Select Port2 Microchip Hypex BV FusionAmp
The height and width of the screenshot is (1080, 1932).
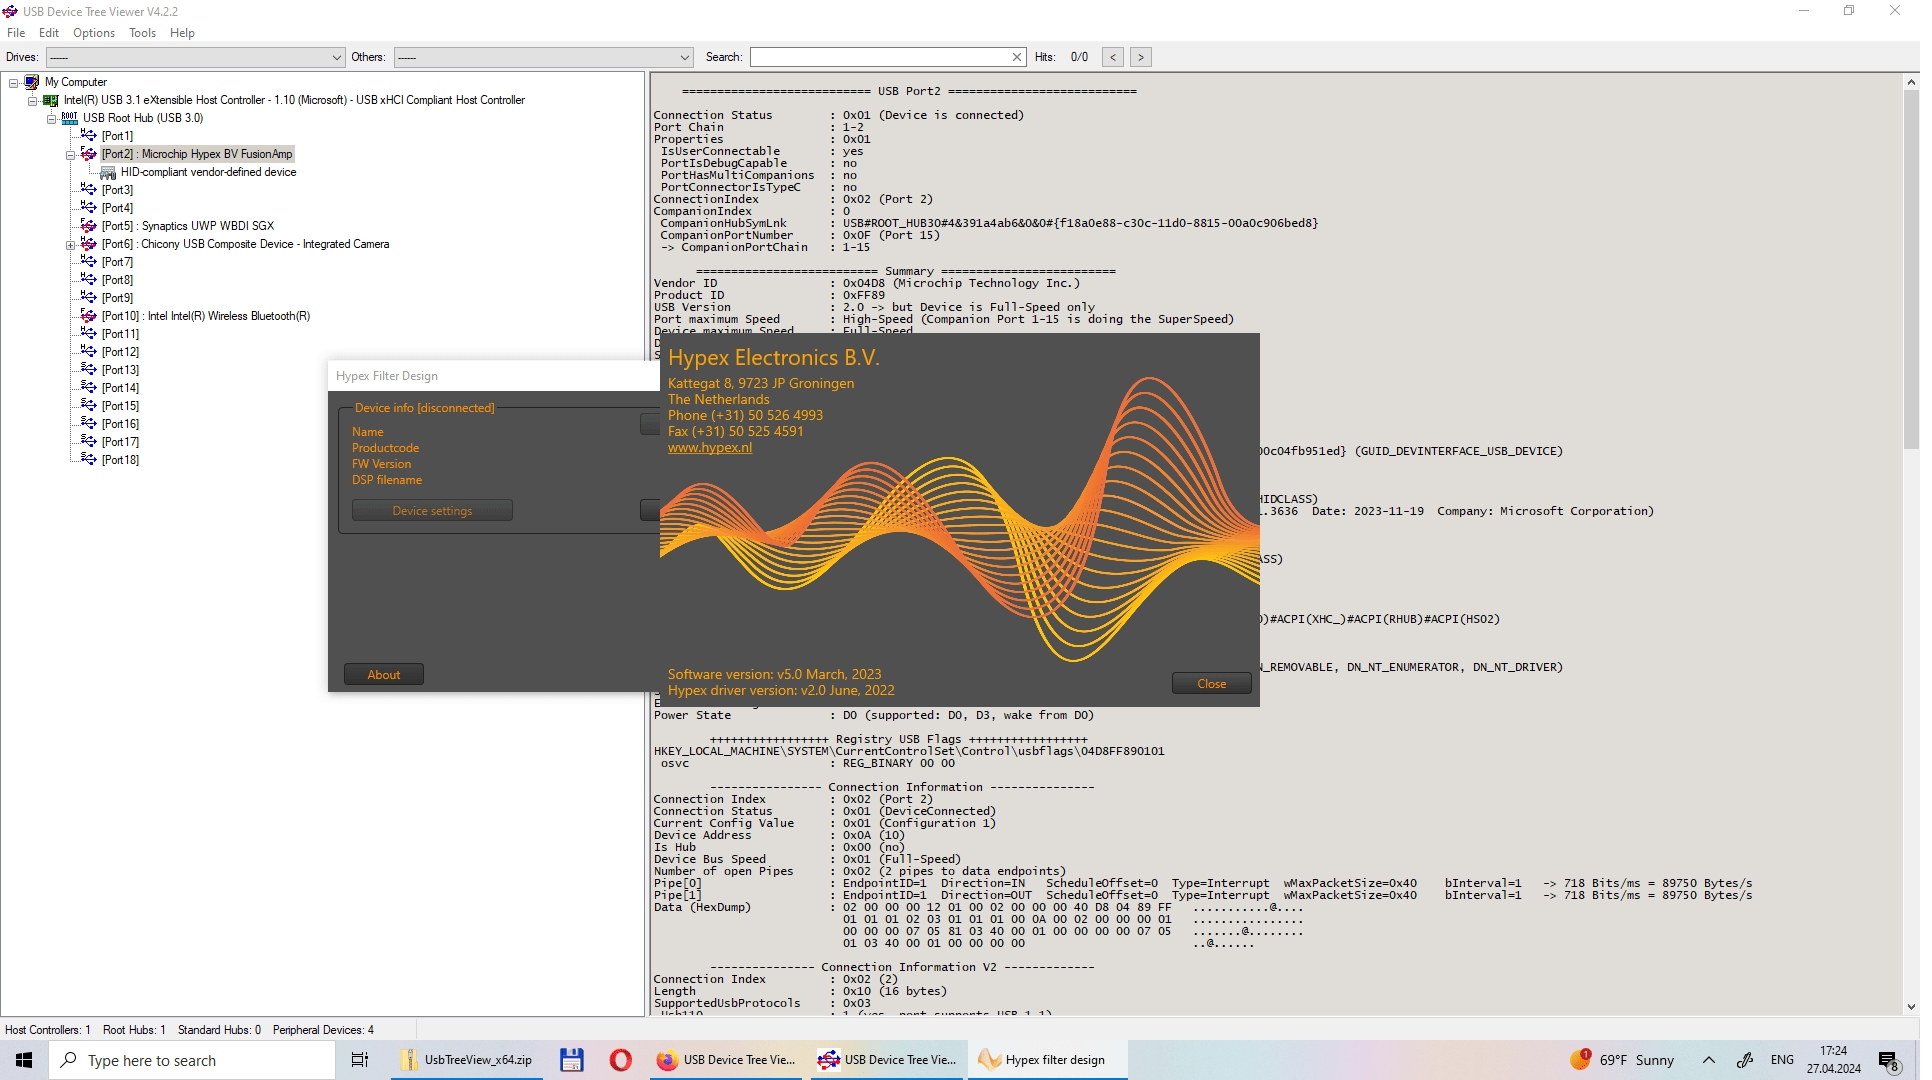point(197,154)
